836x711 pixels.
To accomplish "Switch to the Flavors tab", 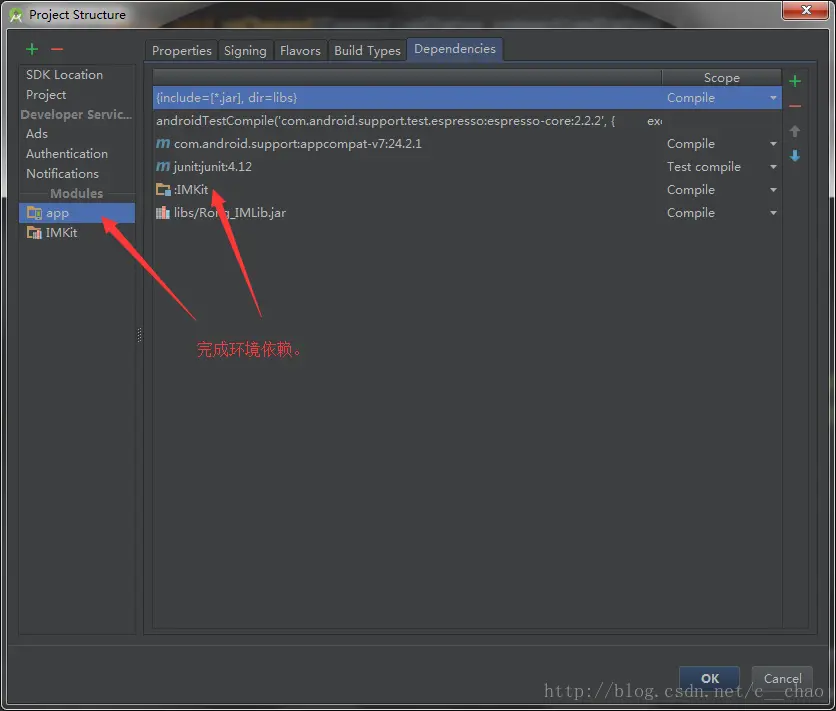I will (x=300, y=51).
